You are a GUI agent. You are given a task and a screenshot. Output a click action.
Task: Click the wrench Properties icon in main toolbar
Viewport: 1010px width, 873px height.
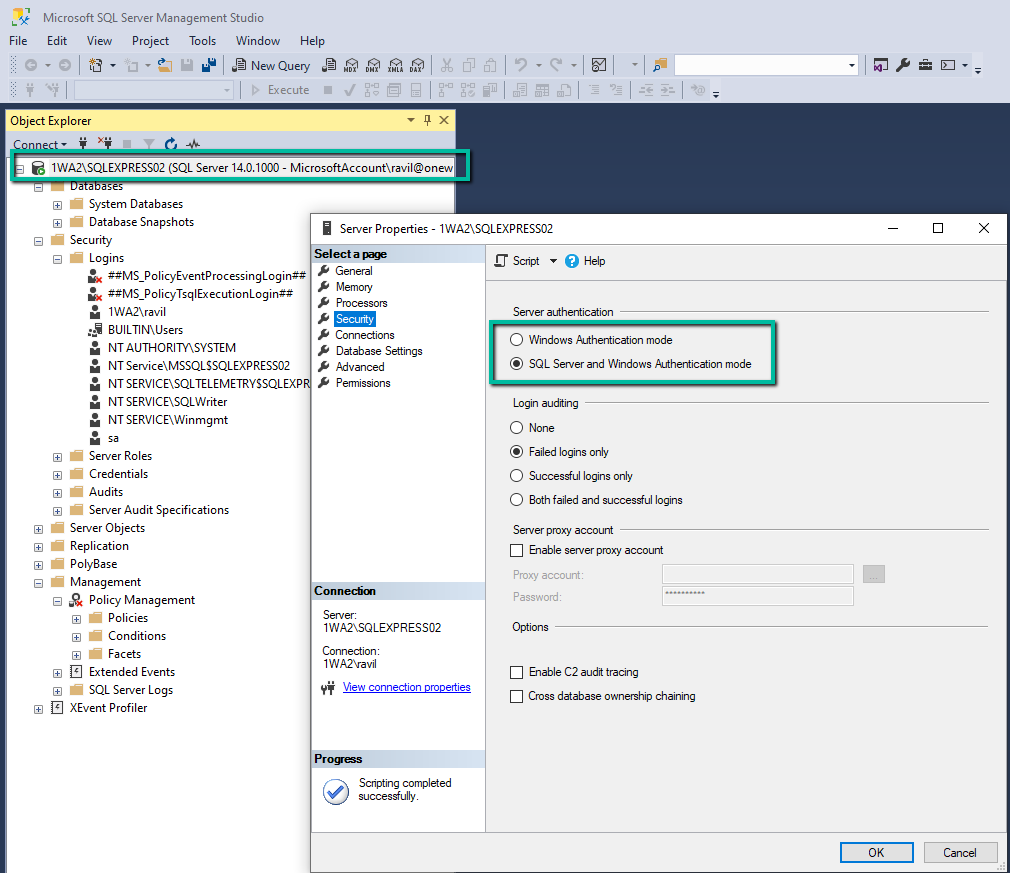click(x=902, y=65)
